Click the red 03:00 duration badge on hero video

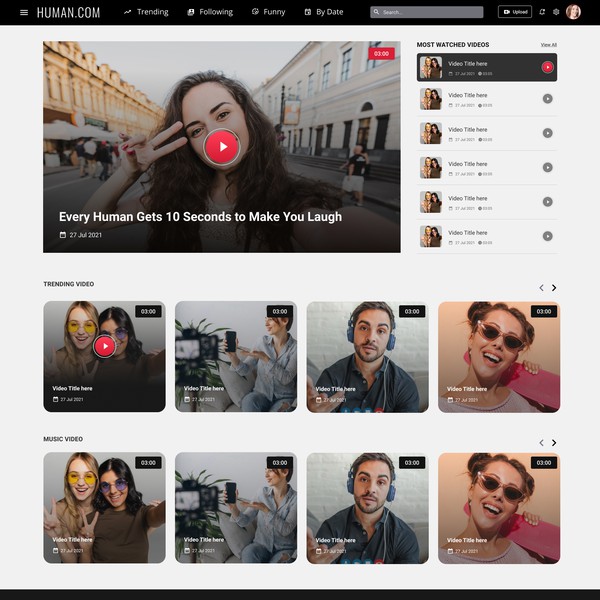[381, 54]
